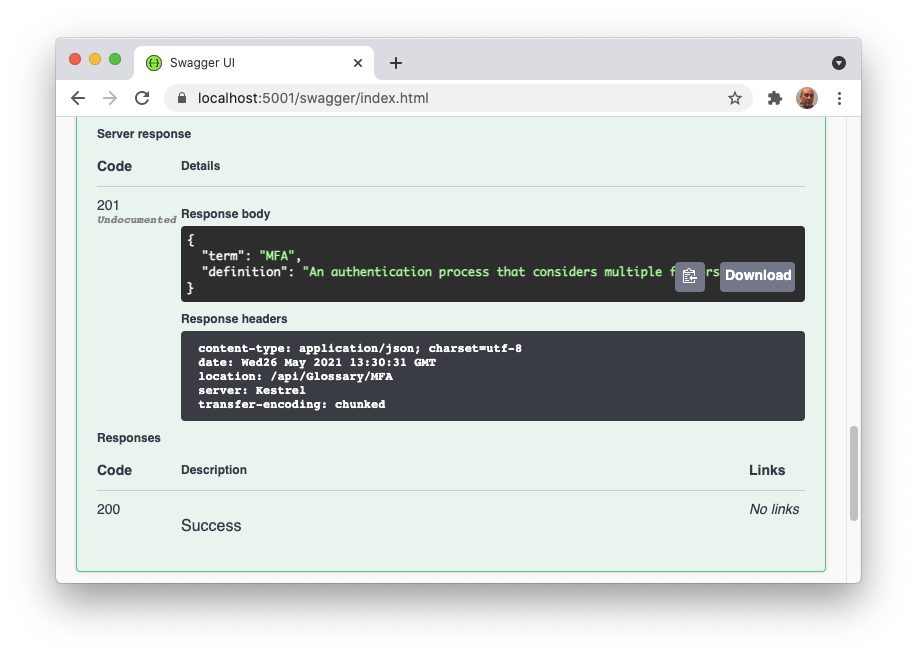Go back to the previous page
This screenshot has height=657, width=917.
click(78, 98)
